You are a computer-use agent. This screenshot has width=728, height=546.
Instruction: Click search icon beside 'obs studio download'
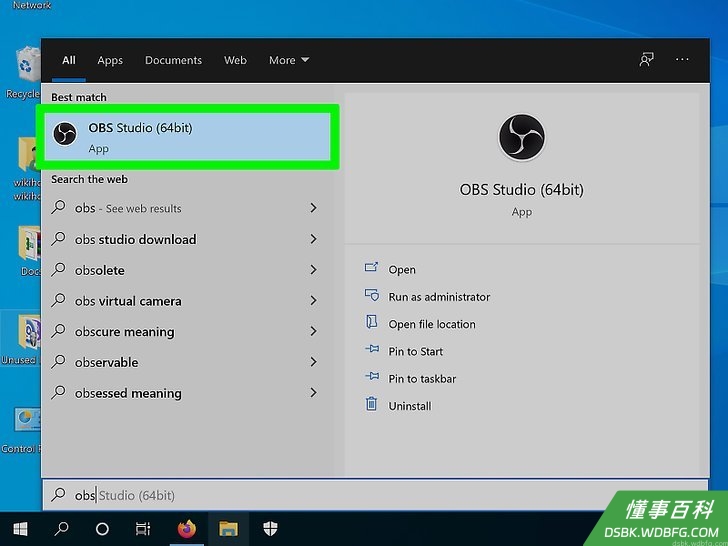(x=58, y=239)
